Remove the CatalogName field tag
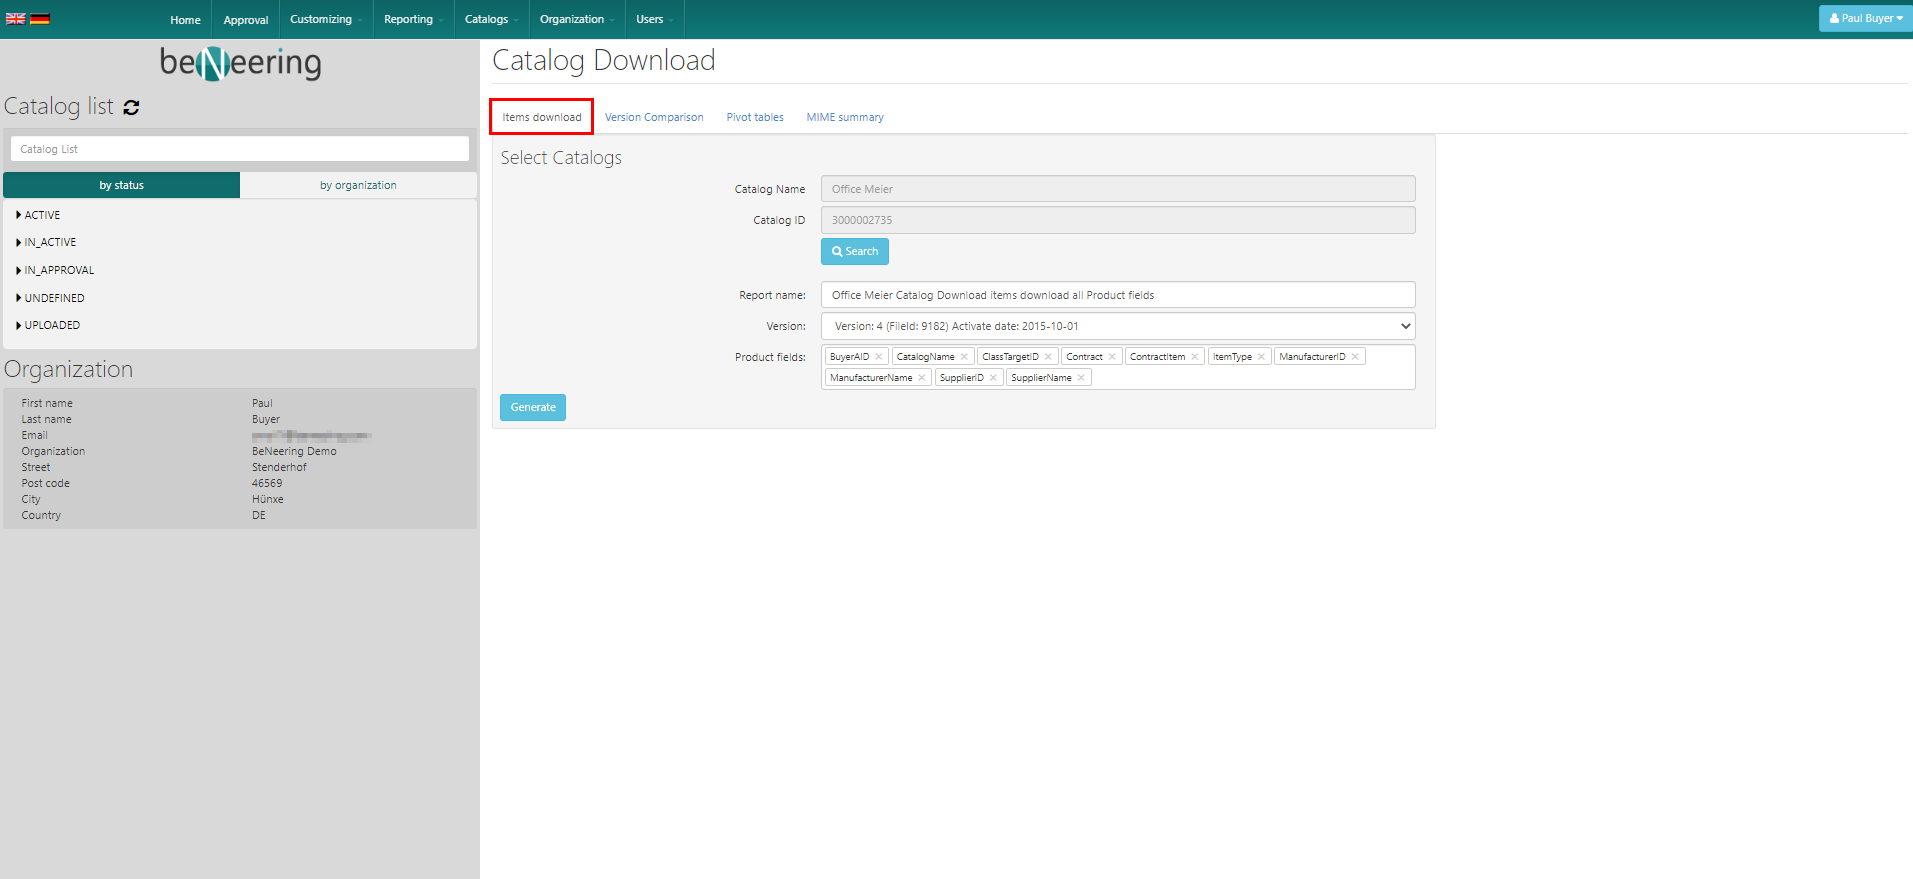Screen dimensions: 1913x879 (964, 357)
